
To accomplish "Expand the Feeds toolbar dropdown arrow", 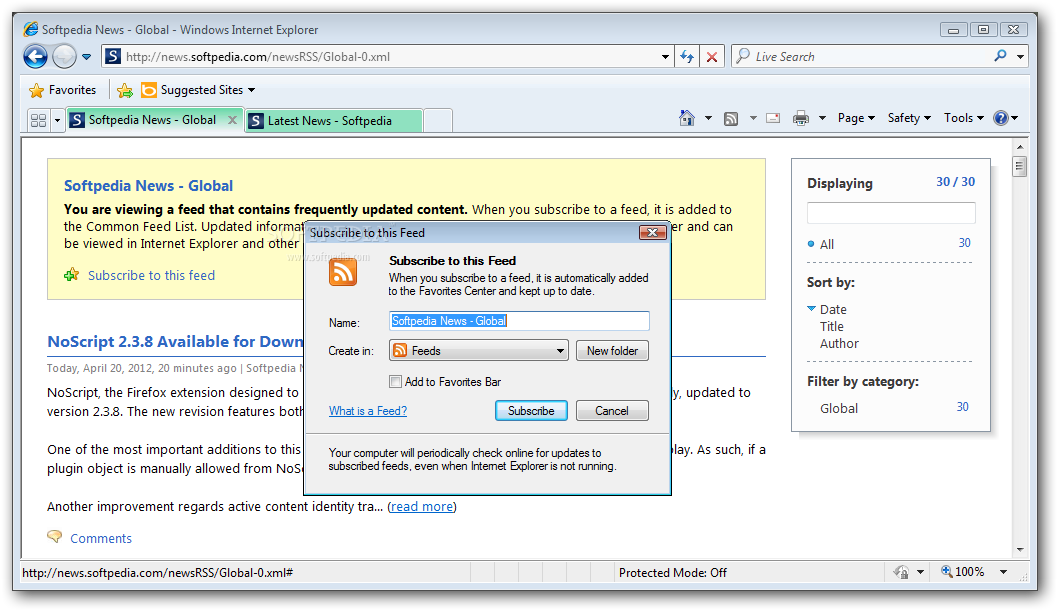I will (753, 119).
